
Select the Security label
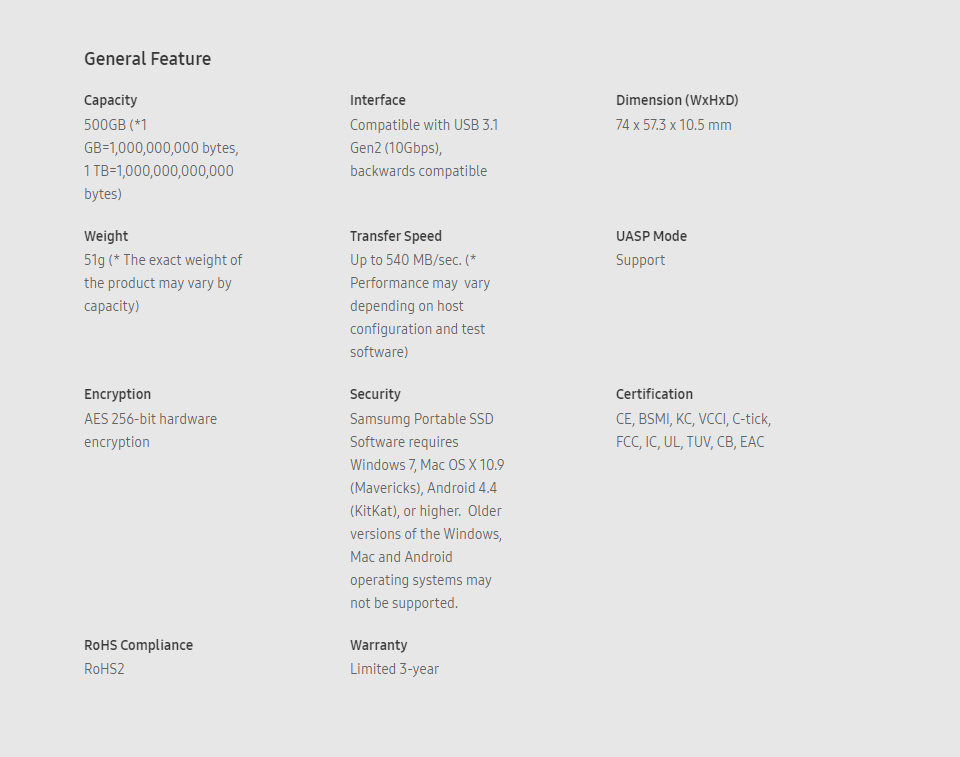pyautogui.click(x=375, y=394)
